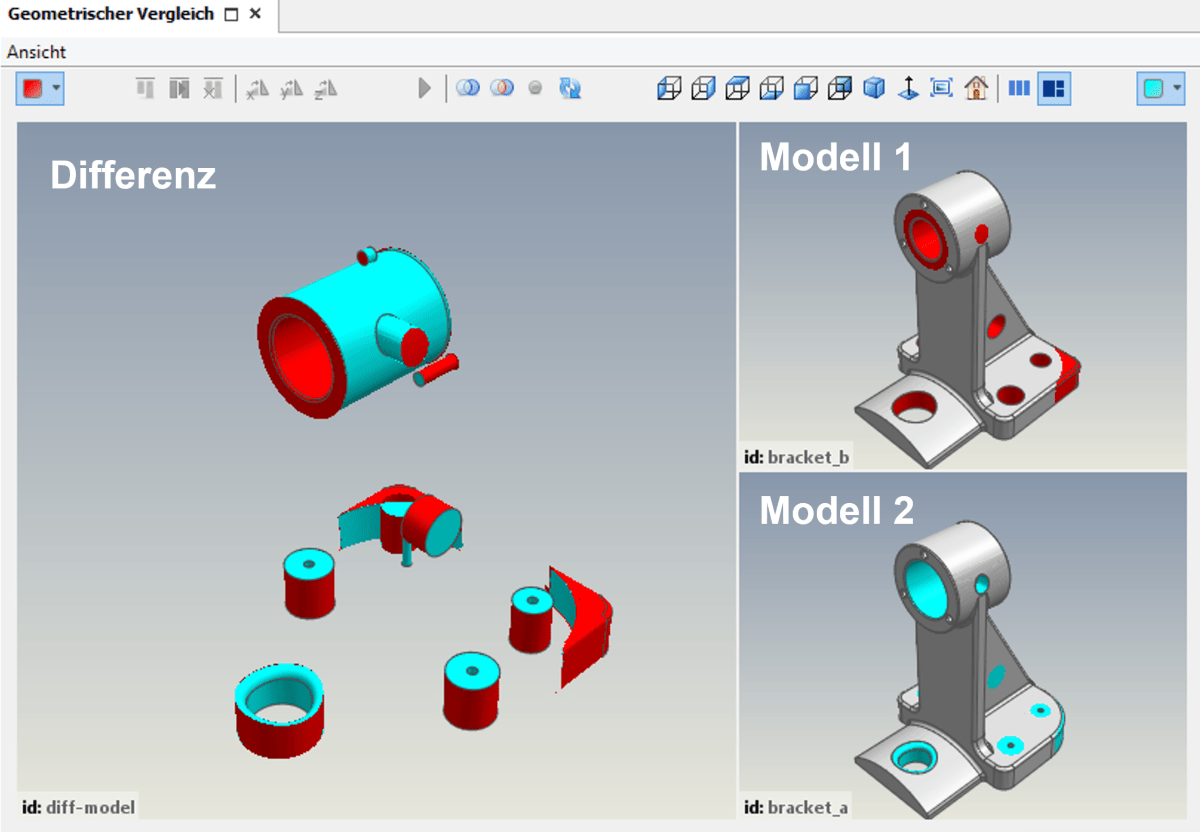Click the small gray dot icon
Image resolution: width=1200 pixels, height=832 pixels.
[535, 88]
